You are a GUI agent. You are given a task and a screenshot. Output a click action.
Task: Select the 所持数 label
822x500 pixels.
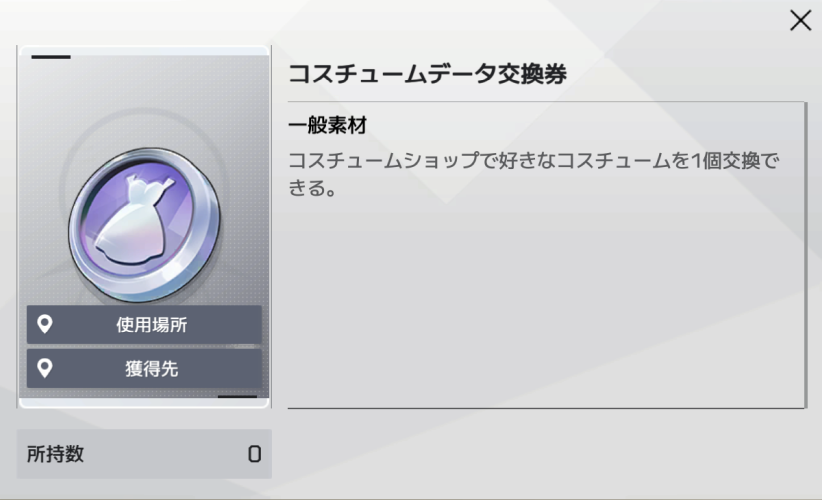pyautogui.click(x=56, y=454)
